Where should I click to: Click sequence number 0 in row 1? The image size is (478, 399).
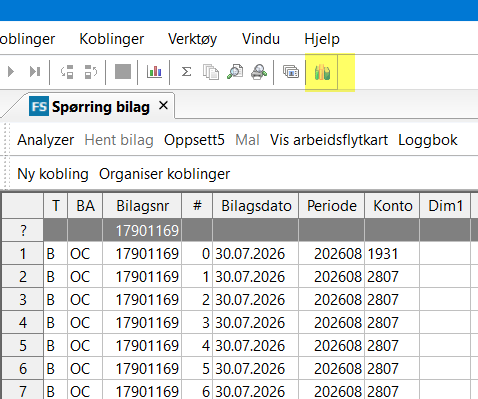click(x=197, y=254)
